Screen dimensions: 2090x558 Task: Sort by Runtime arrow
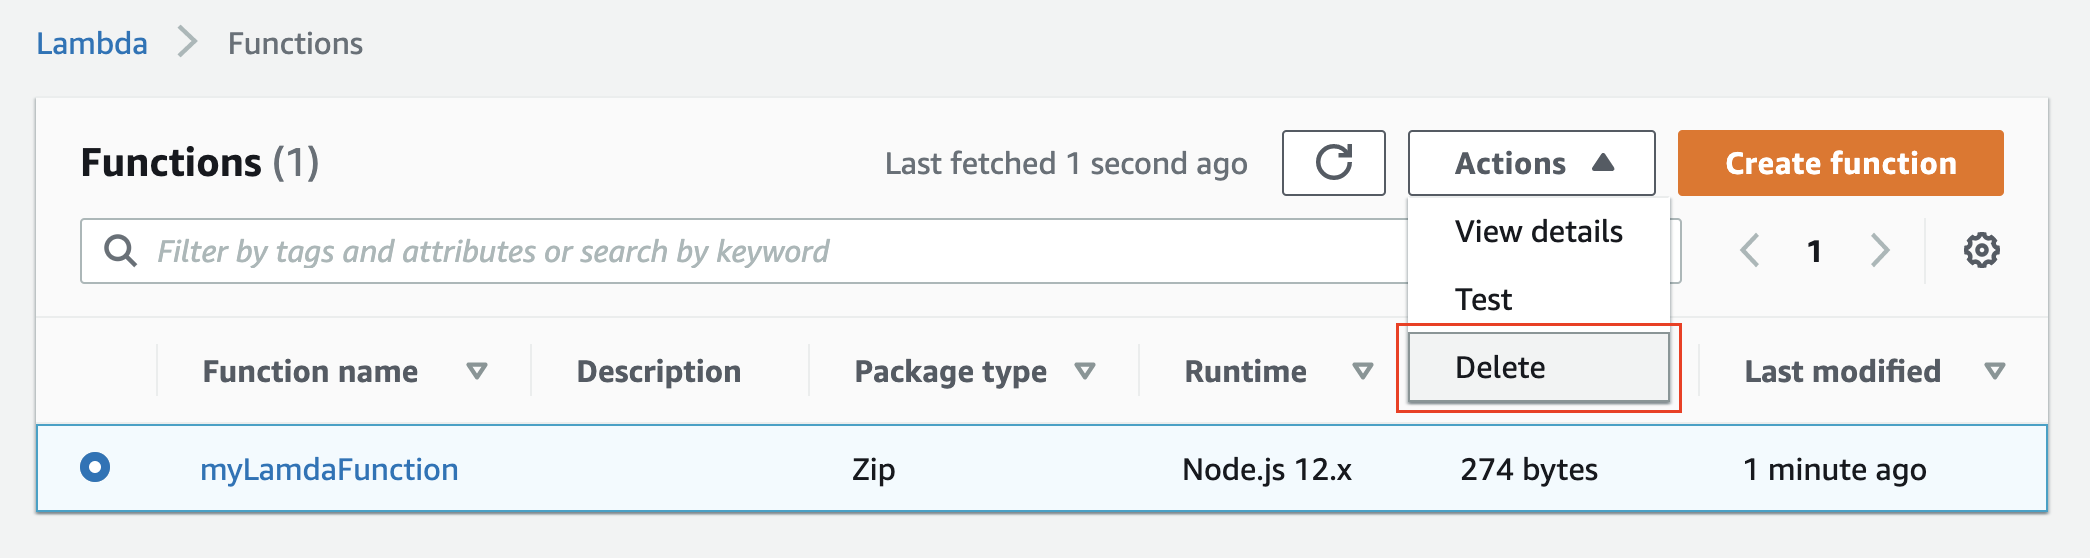1362,371
